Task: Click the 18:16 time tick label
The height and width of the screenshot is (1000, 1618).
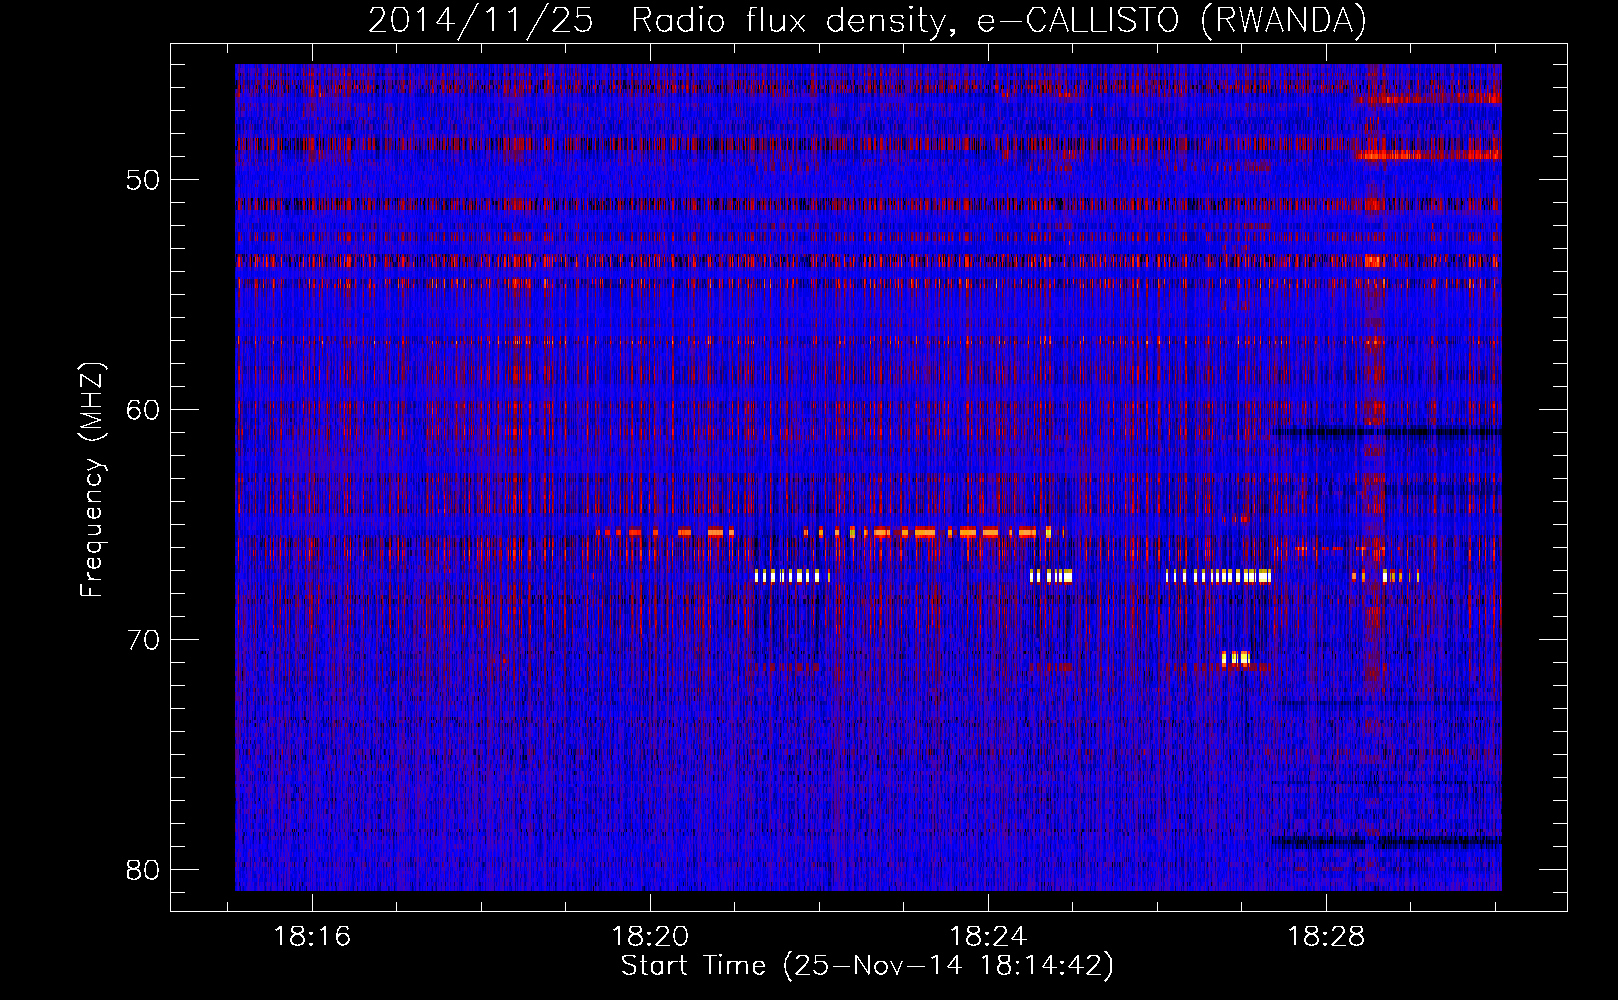Action: [x=313, y=937]
